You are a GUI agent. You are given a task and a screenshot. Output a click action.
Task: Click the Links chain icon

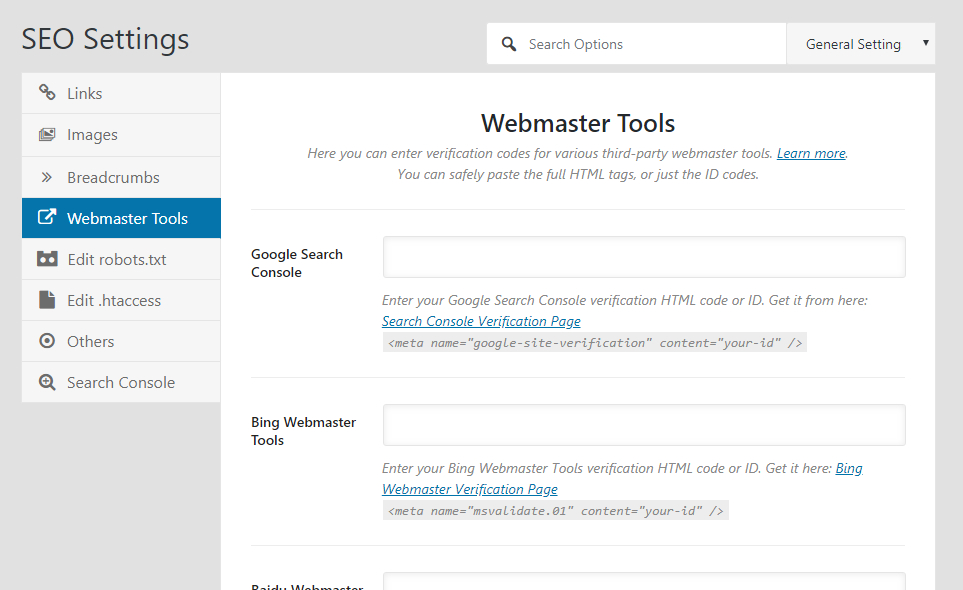(x=47, y=92)
